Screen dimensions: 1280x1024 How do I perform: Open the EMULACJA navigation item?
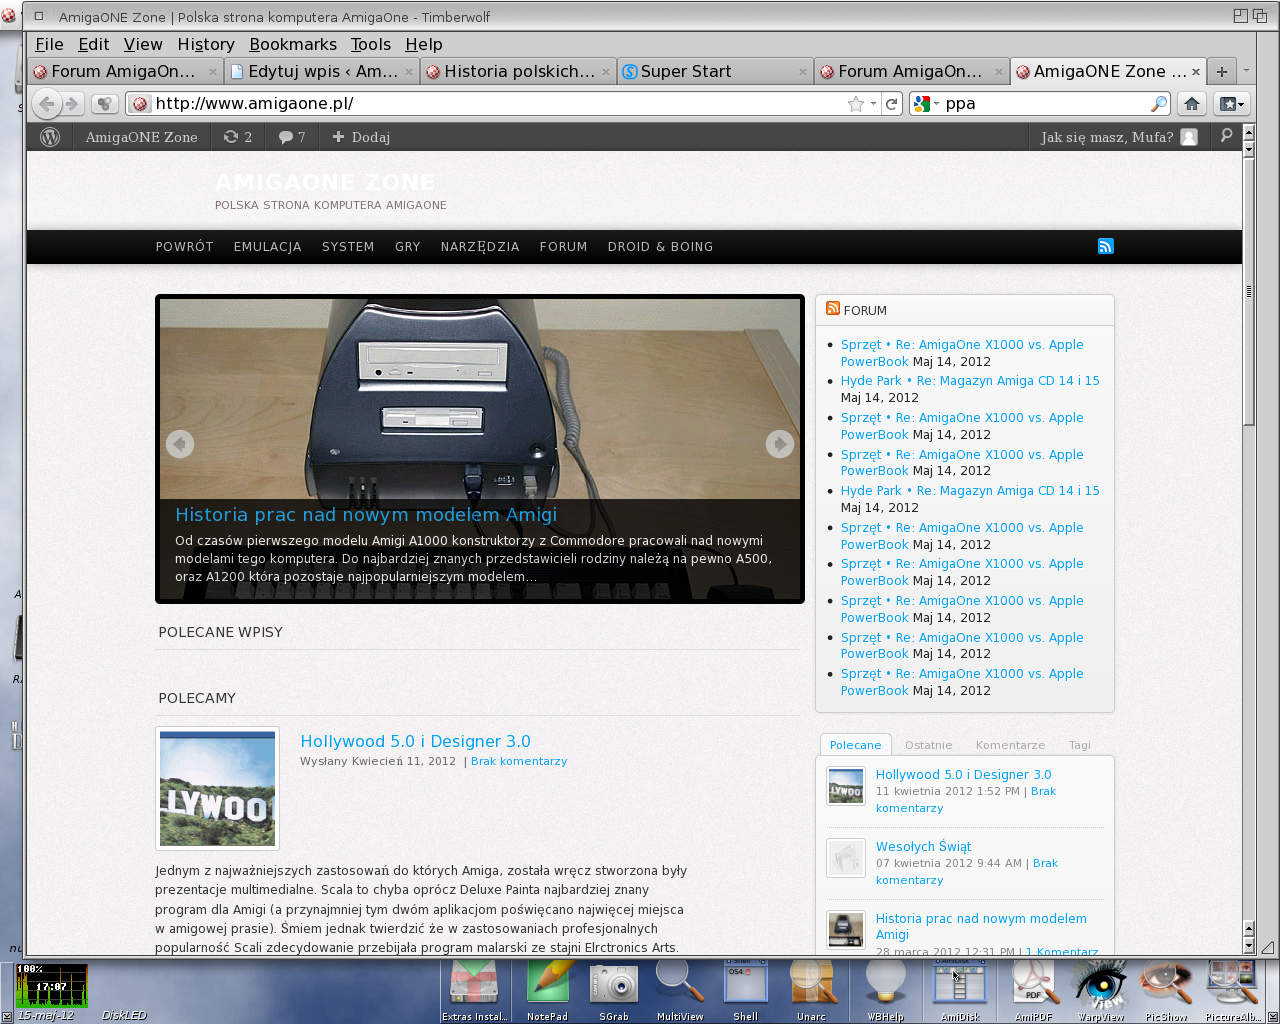pos(267,247)
